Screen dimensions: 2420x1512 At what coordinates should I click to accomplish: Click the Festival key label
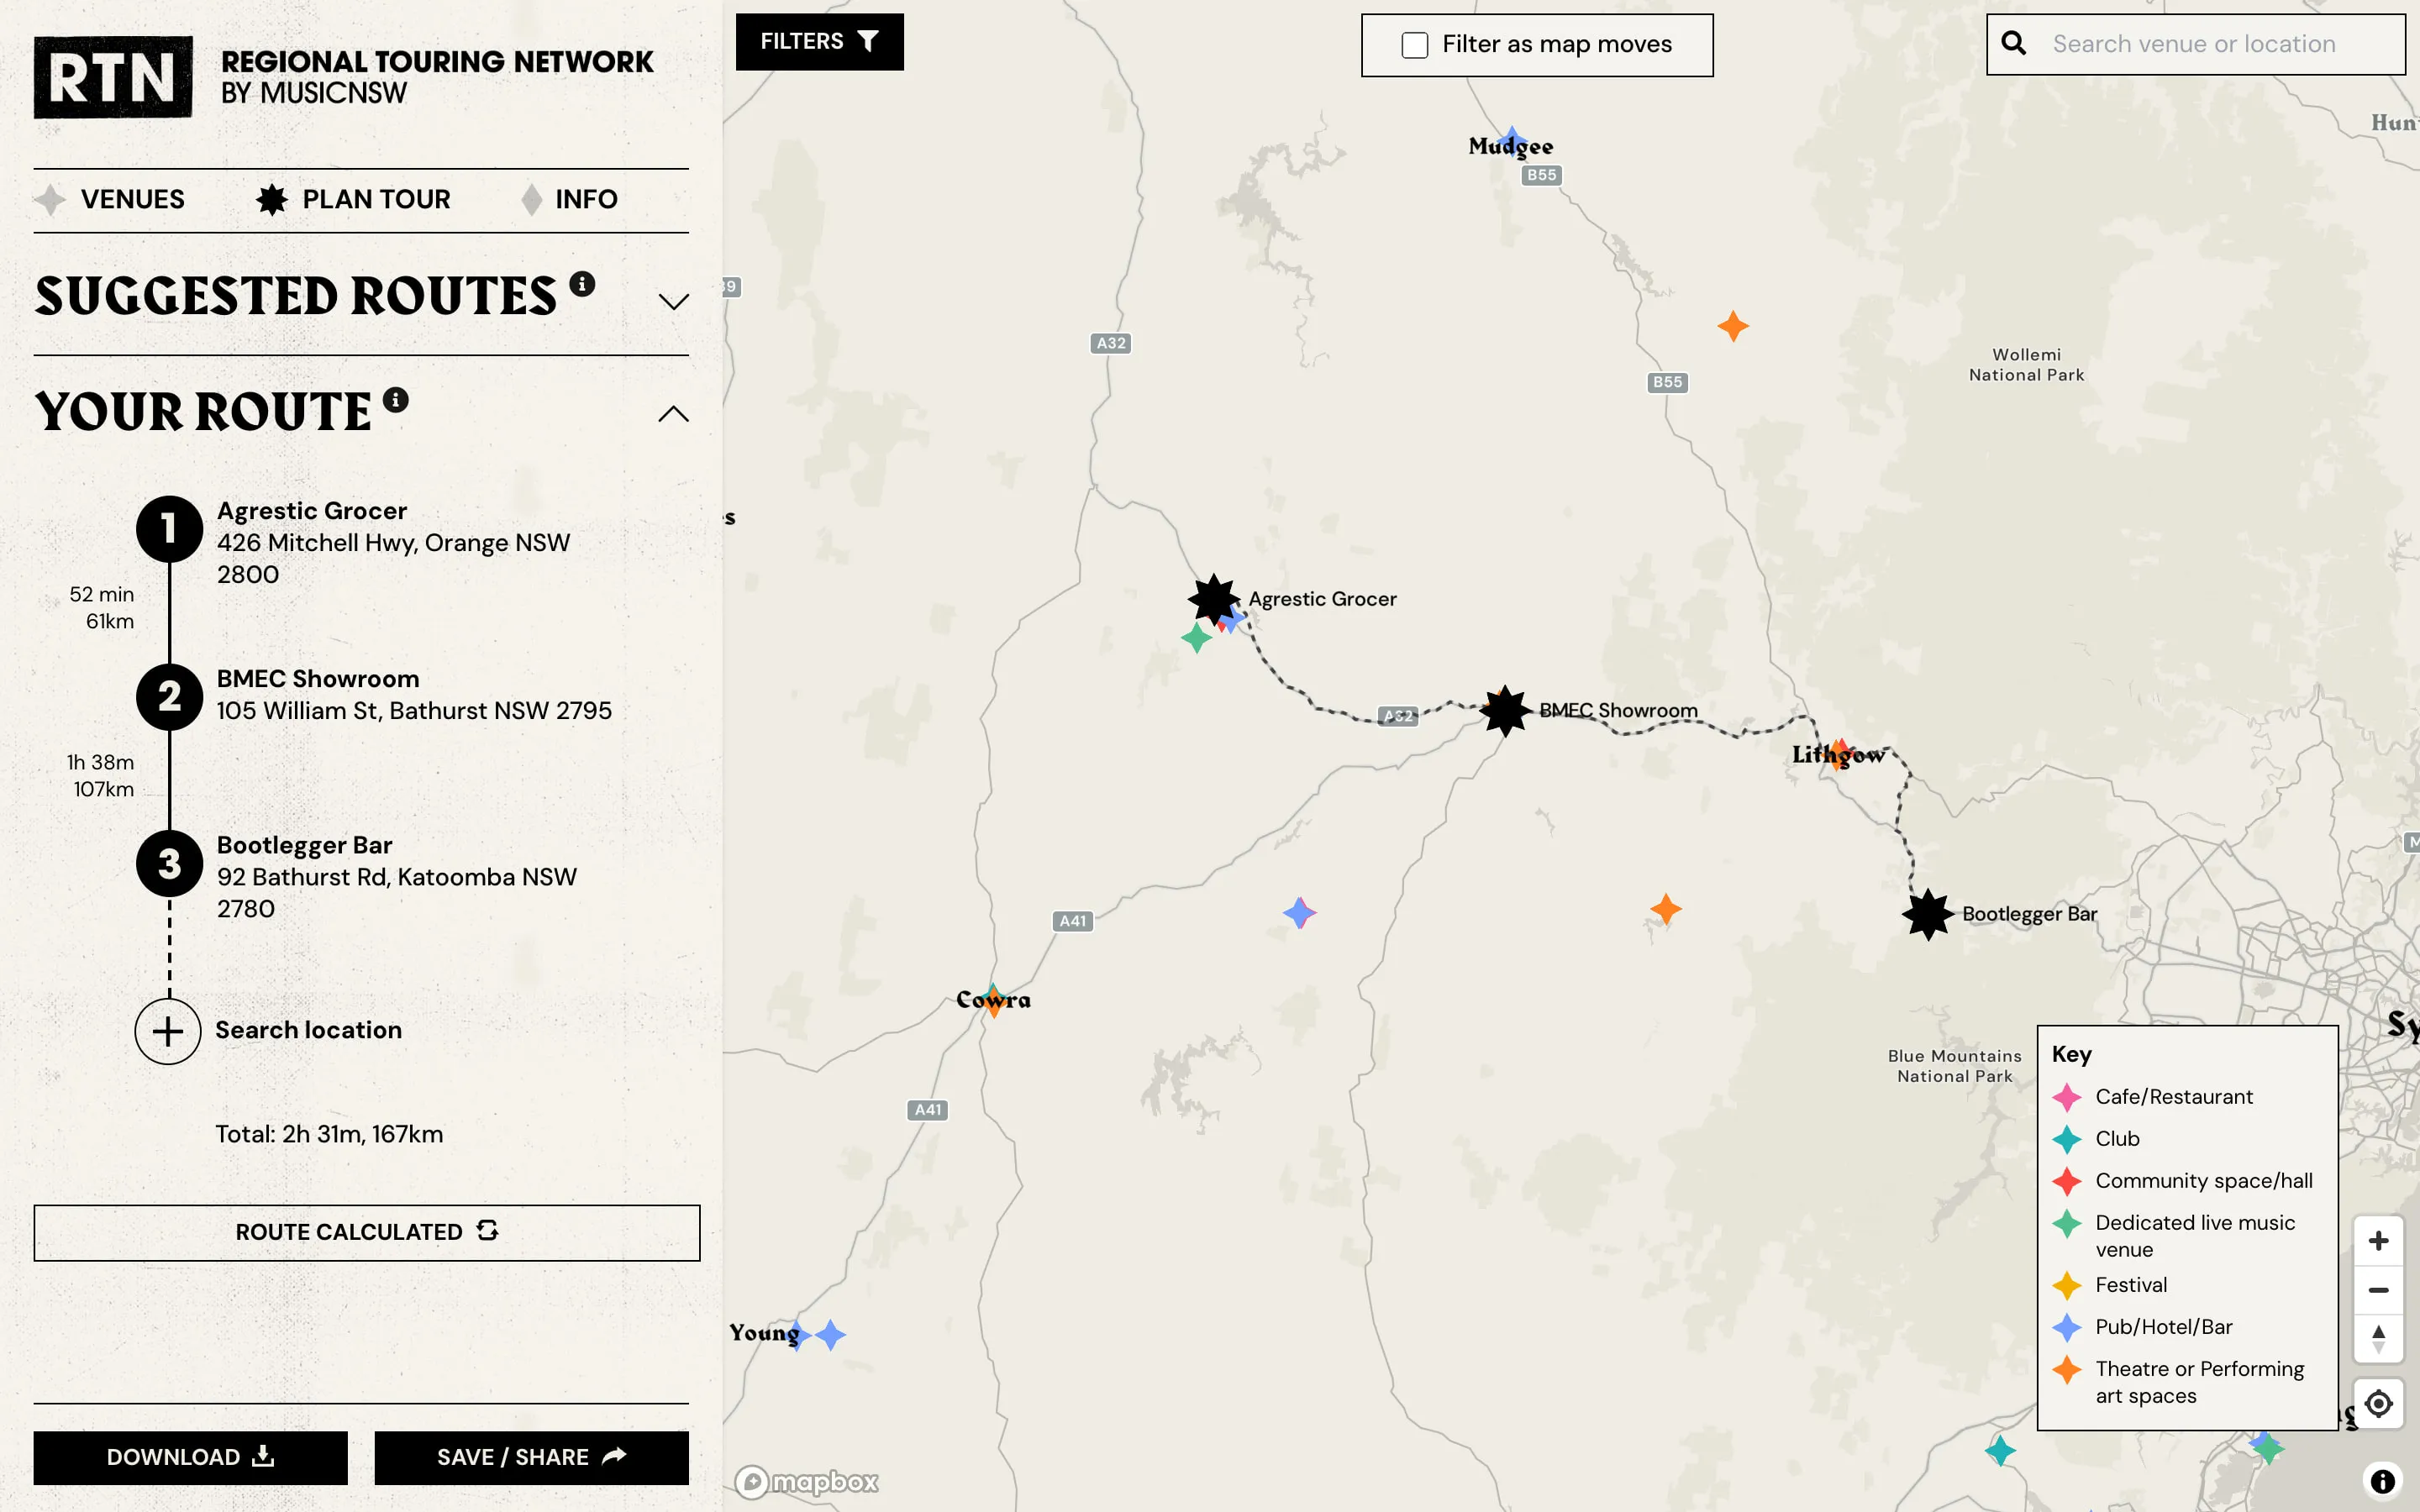tap(2131, 1285)
